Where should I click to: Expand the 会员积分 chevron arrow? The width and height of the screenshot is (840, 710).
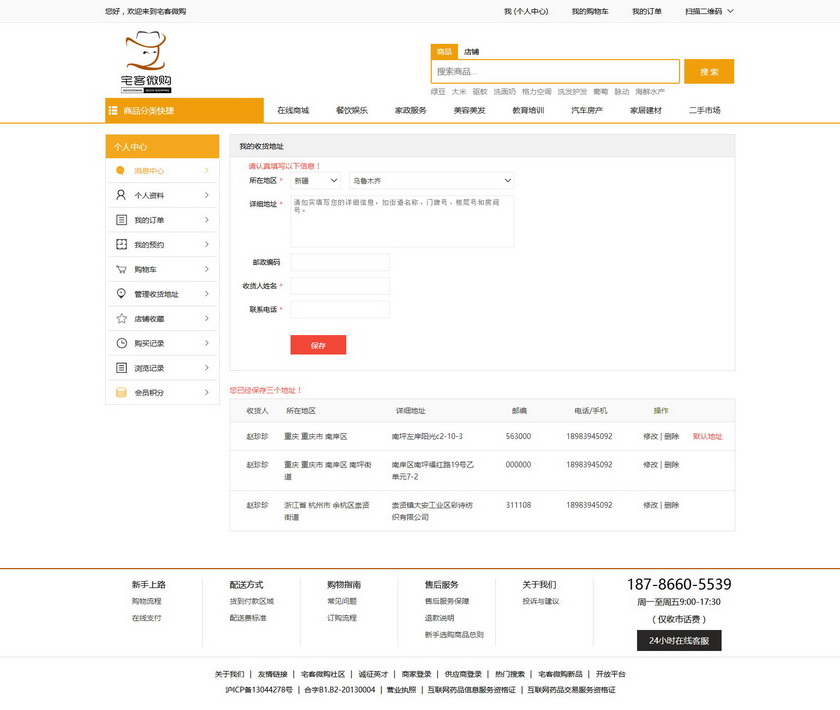[x=207, y=392]
